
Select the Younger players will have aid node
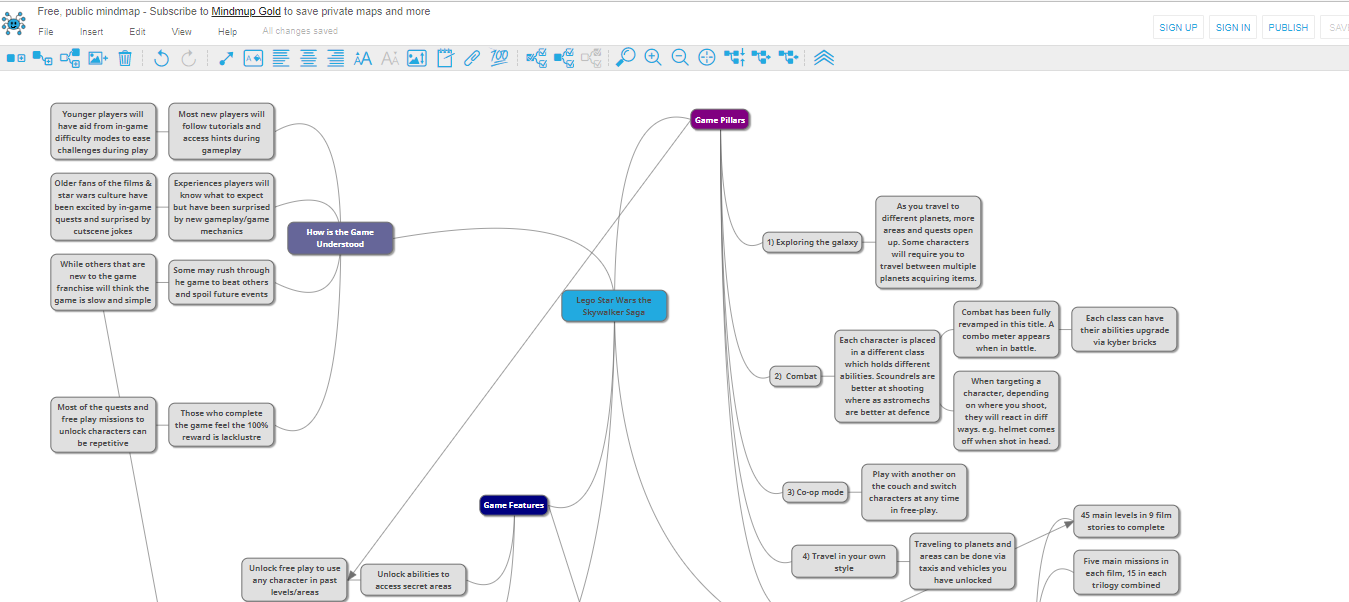103,132
